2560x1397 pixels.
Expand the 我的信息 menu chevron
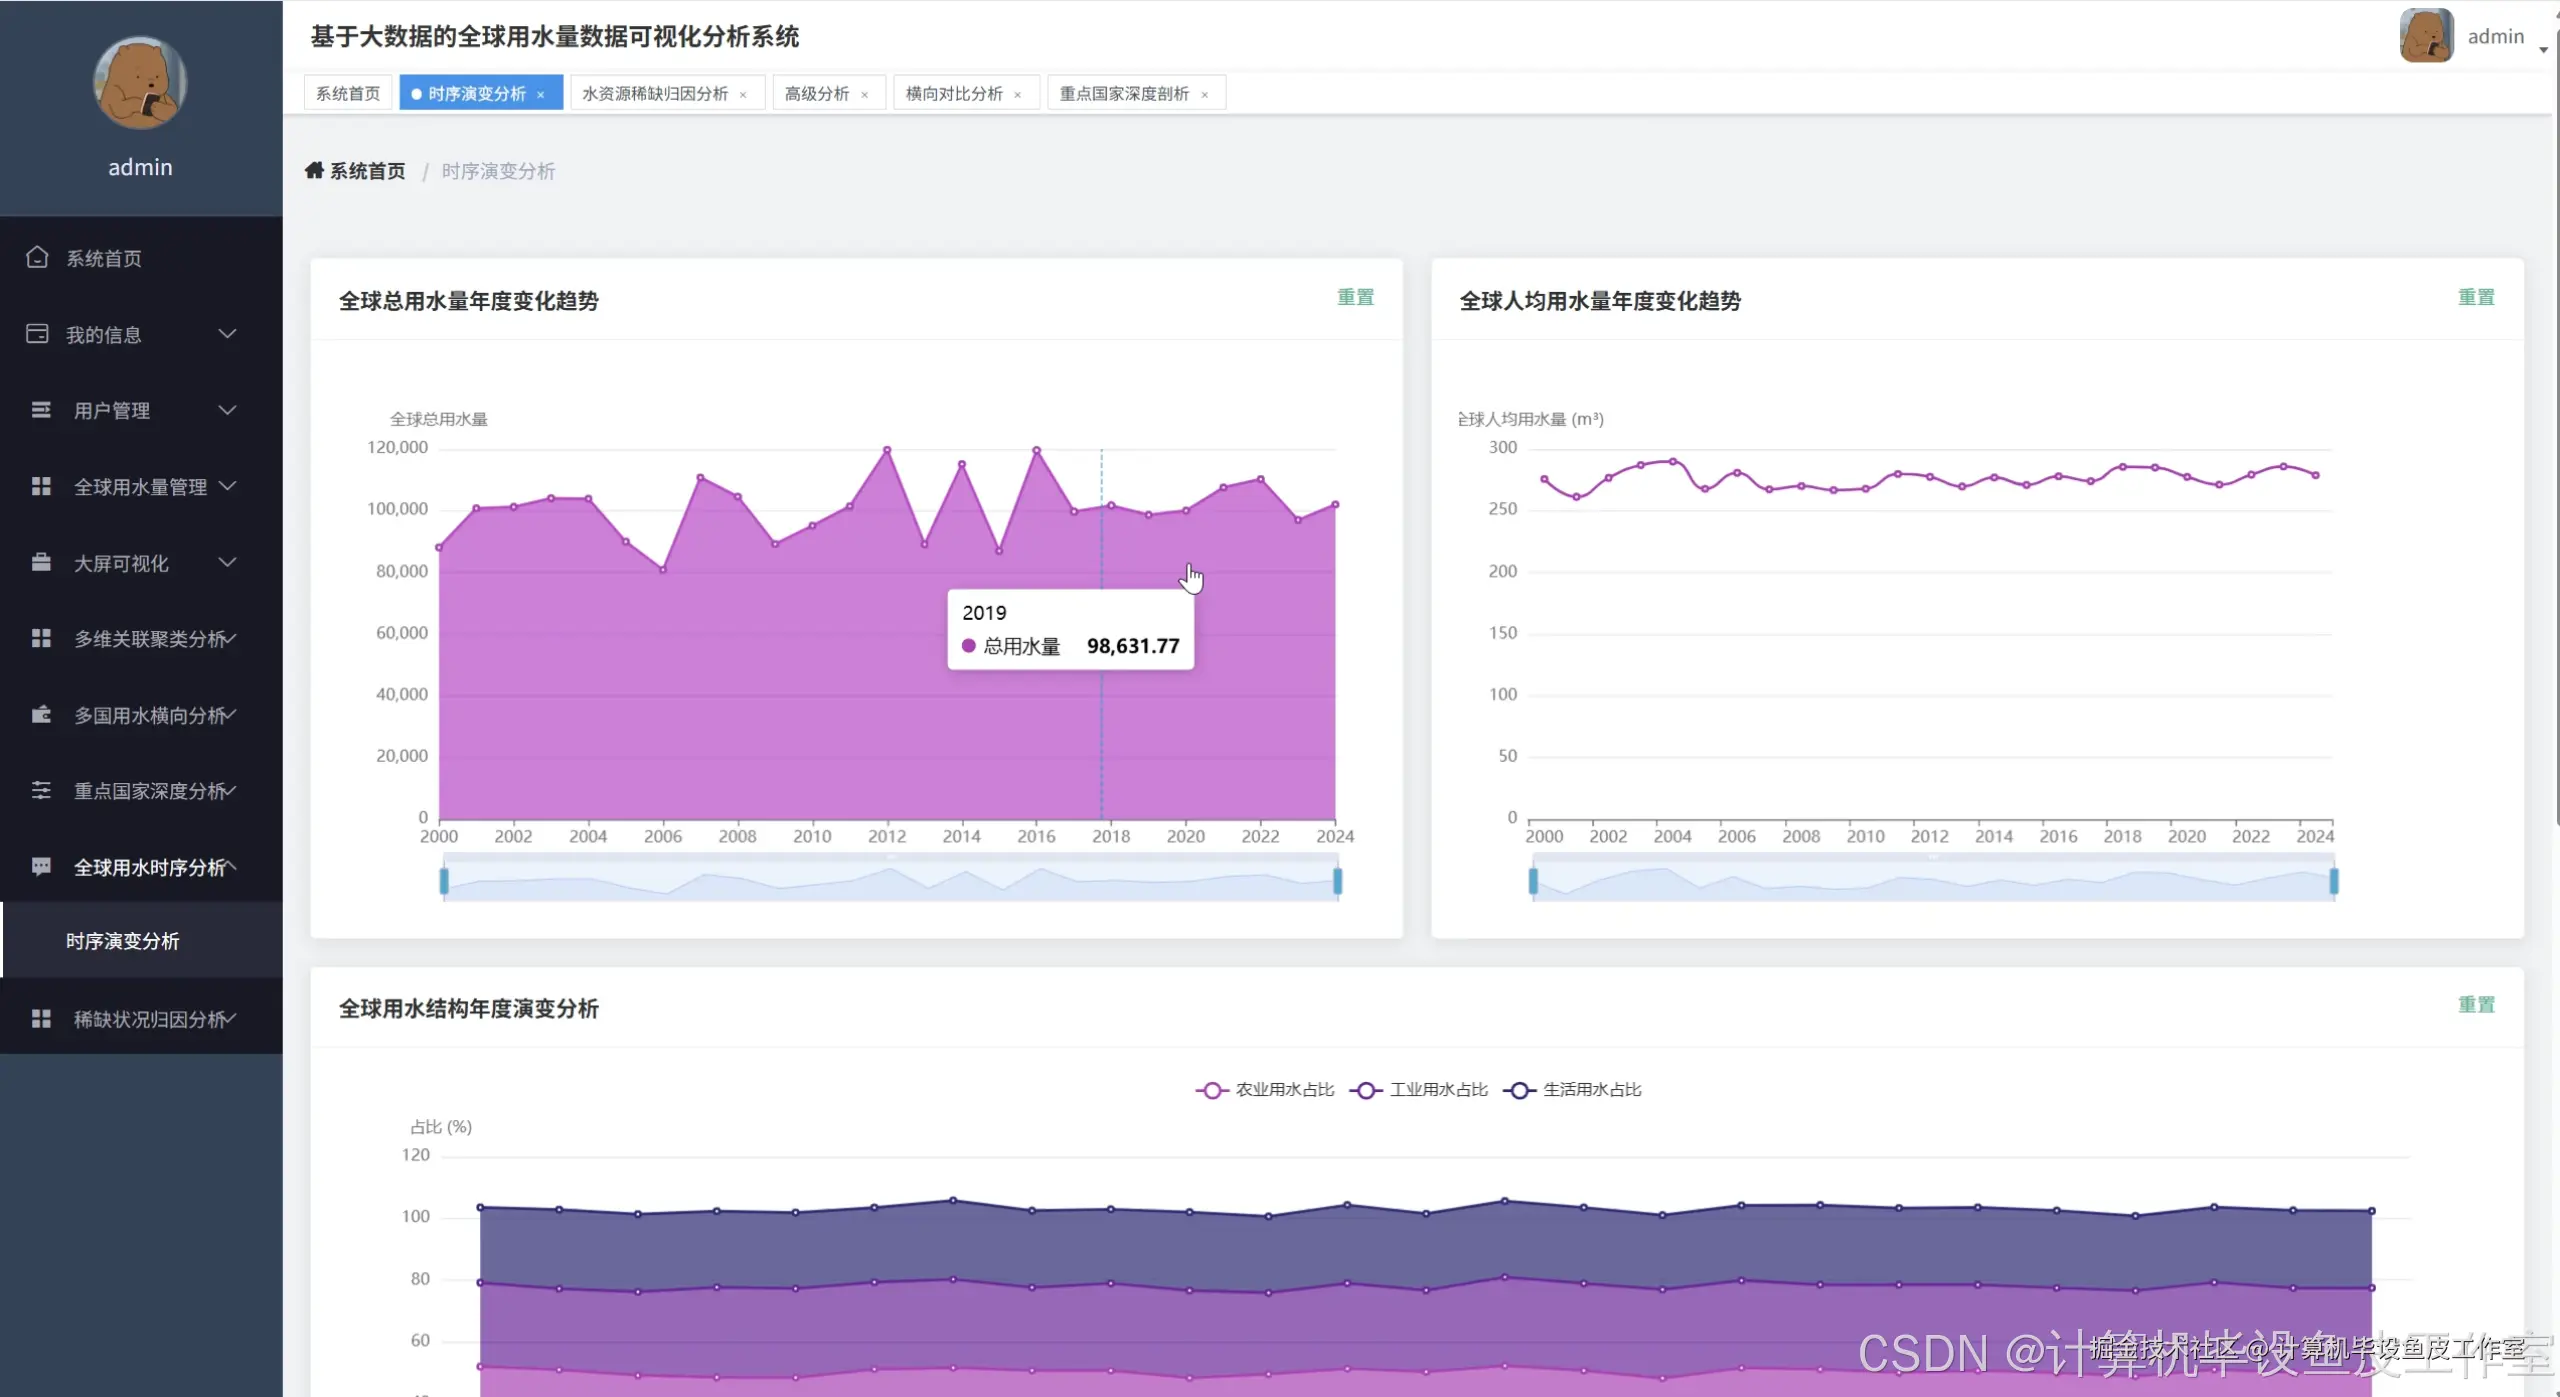click(x=228, y=334)
